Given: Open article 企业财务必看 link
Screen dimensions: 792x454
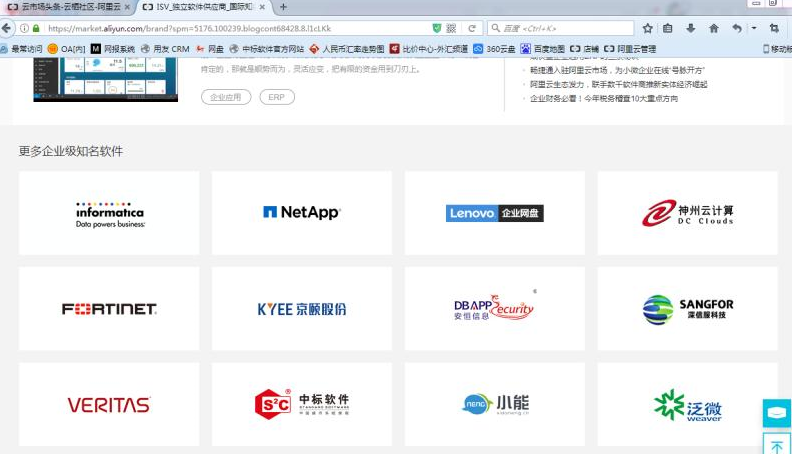Looking at the screenshot, I should [x=604, y=98].
